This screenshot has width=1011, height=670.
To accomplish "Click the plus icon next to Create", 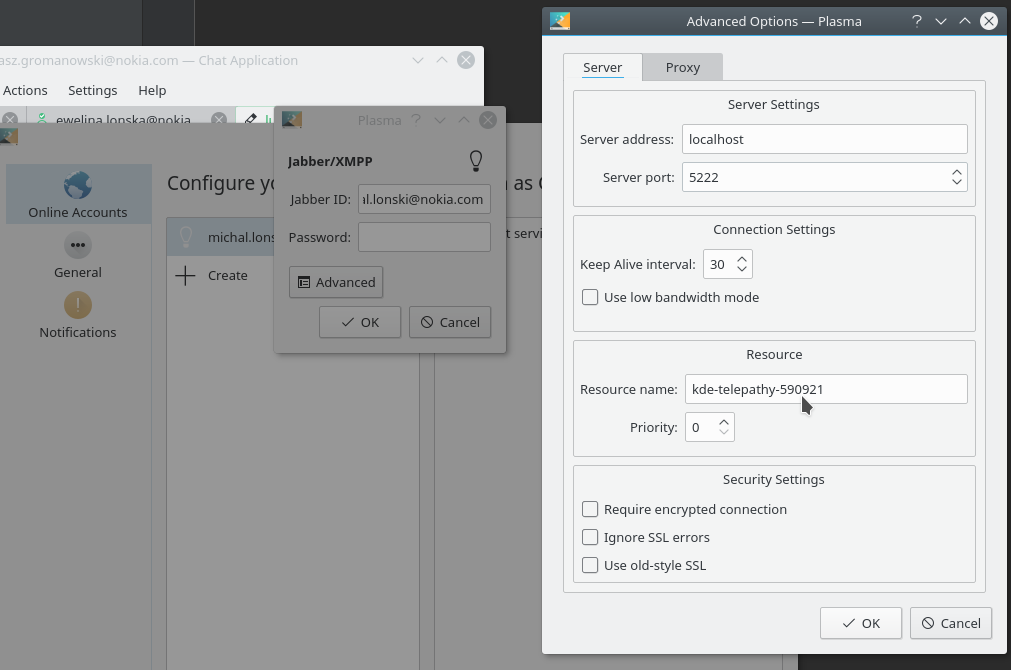I will pos(185,275).
